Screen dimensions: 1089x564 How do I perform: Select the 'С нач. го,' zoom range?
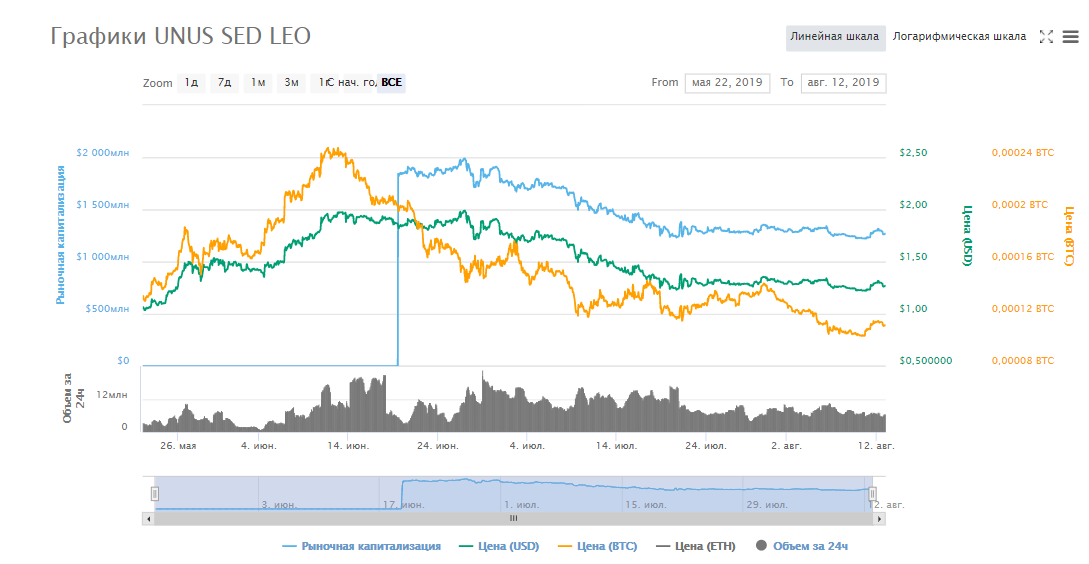[x=357, y=83]
